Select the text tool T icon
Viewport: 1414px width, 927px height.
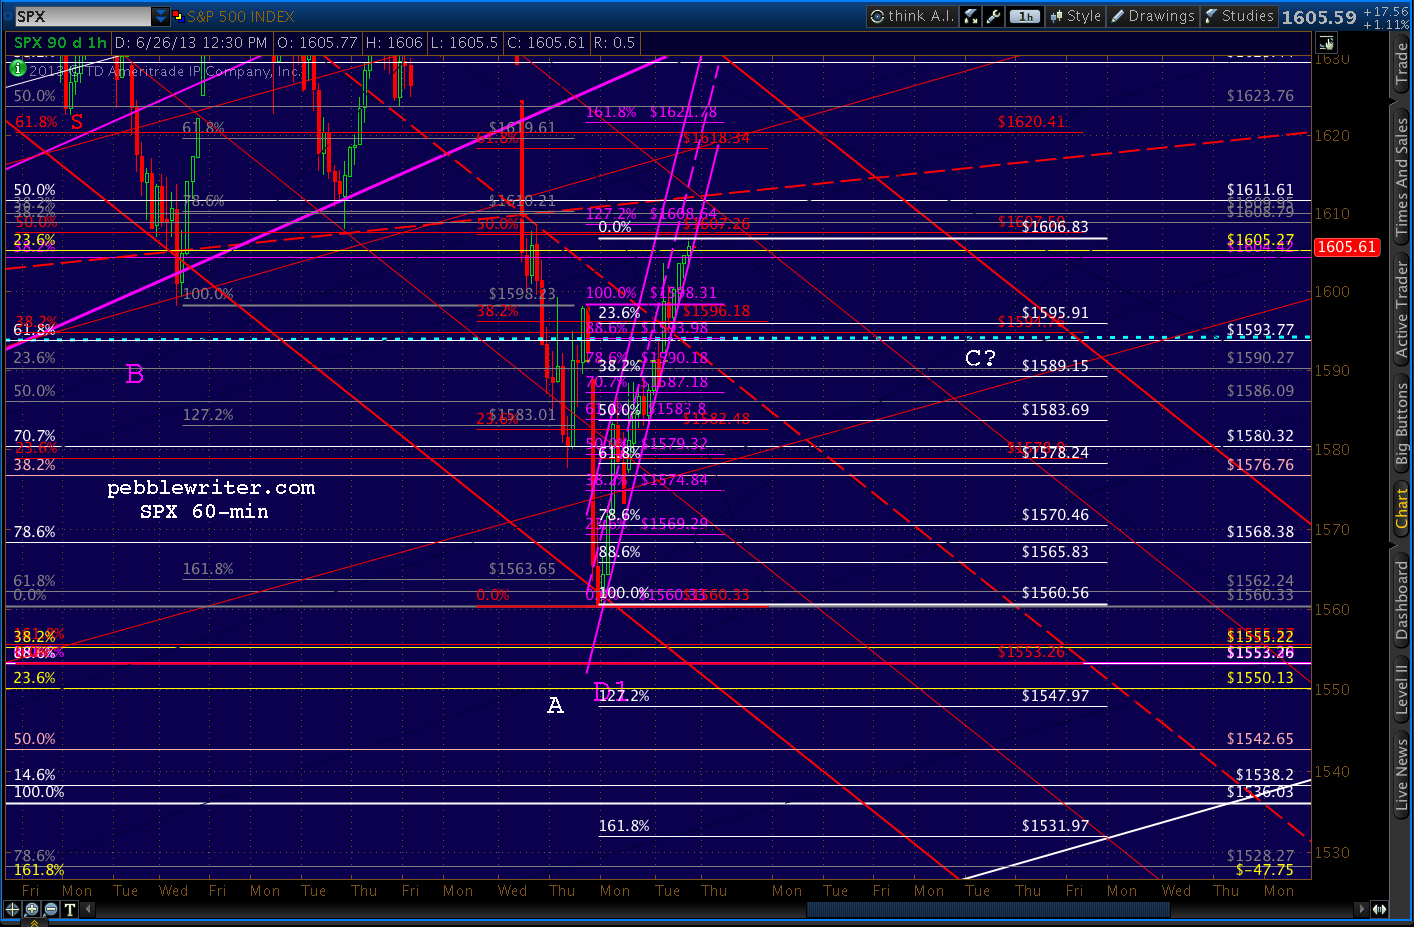pyautogui.click(x=70, y=909)
